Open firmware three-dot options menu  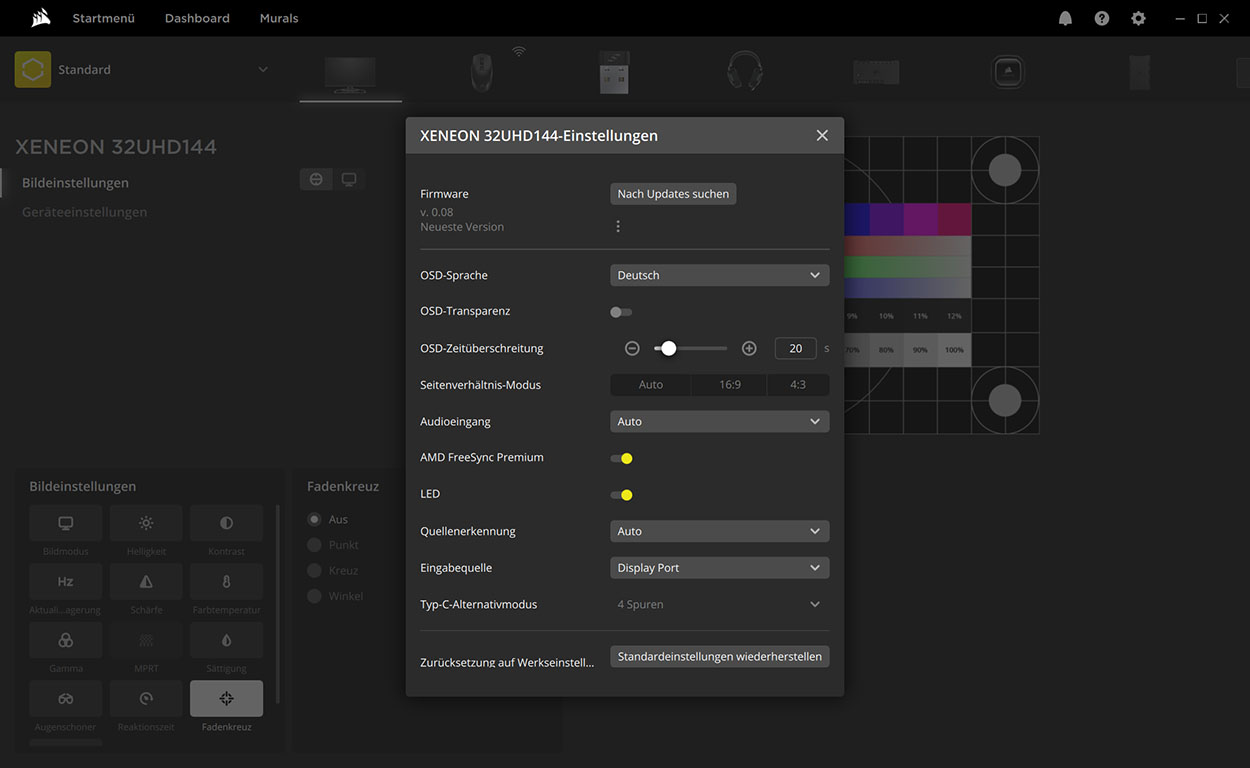click(618, 226)
